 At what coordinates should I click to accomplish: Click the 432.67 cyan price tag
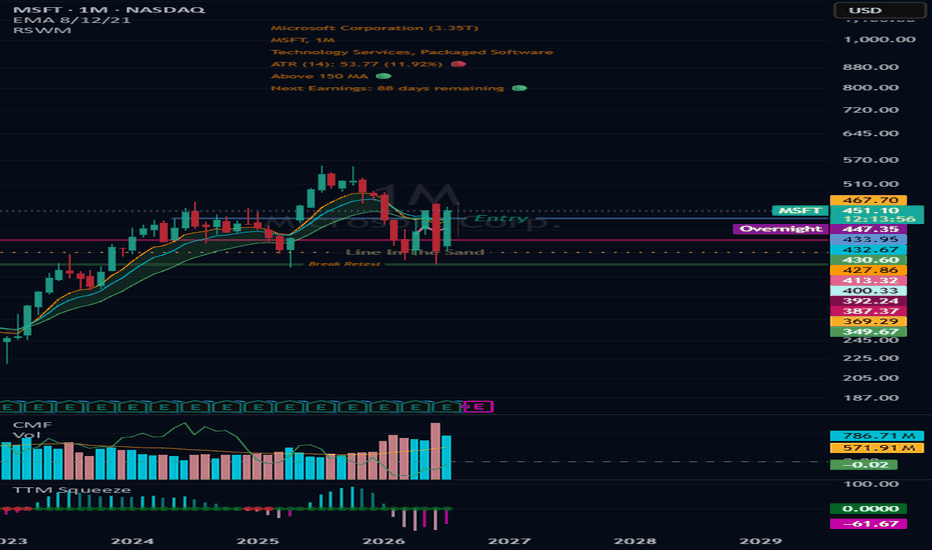[x=868, y=250]
